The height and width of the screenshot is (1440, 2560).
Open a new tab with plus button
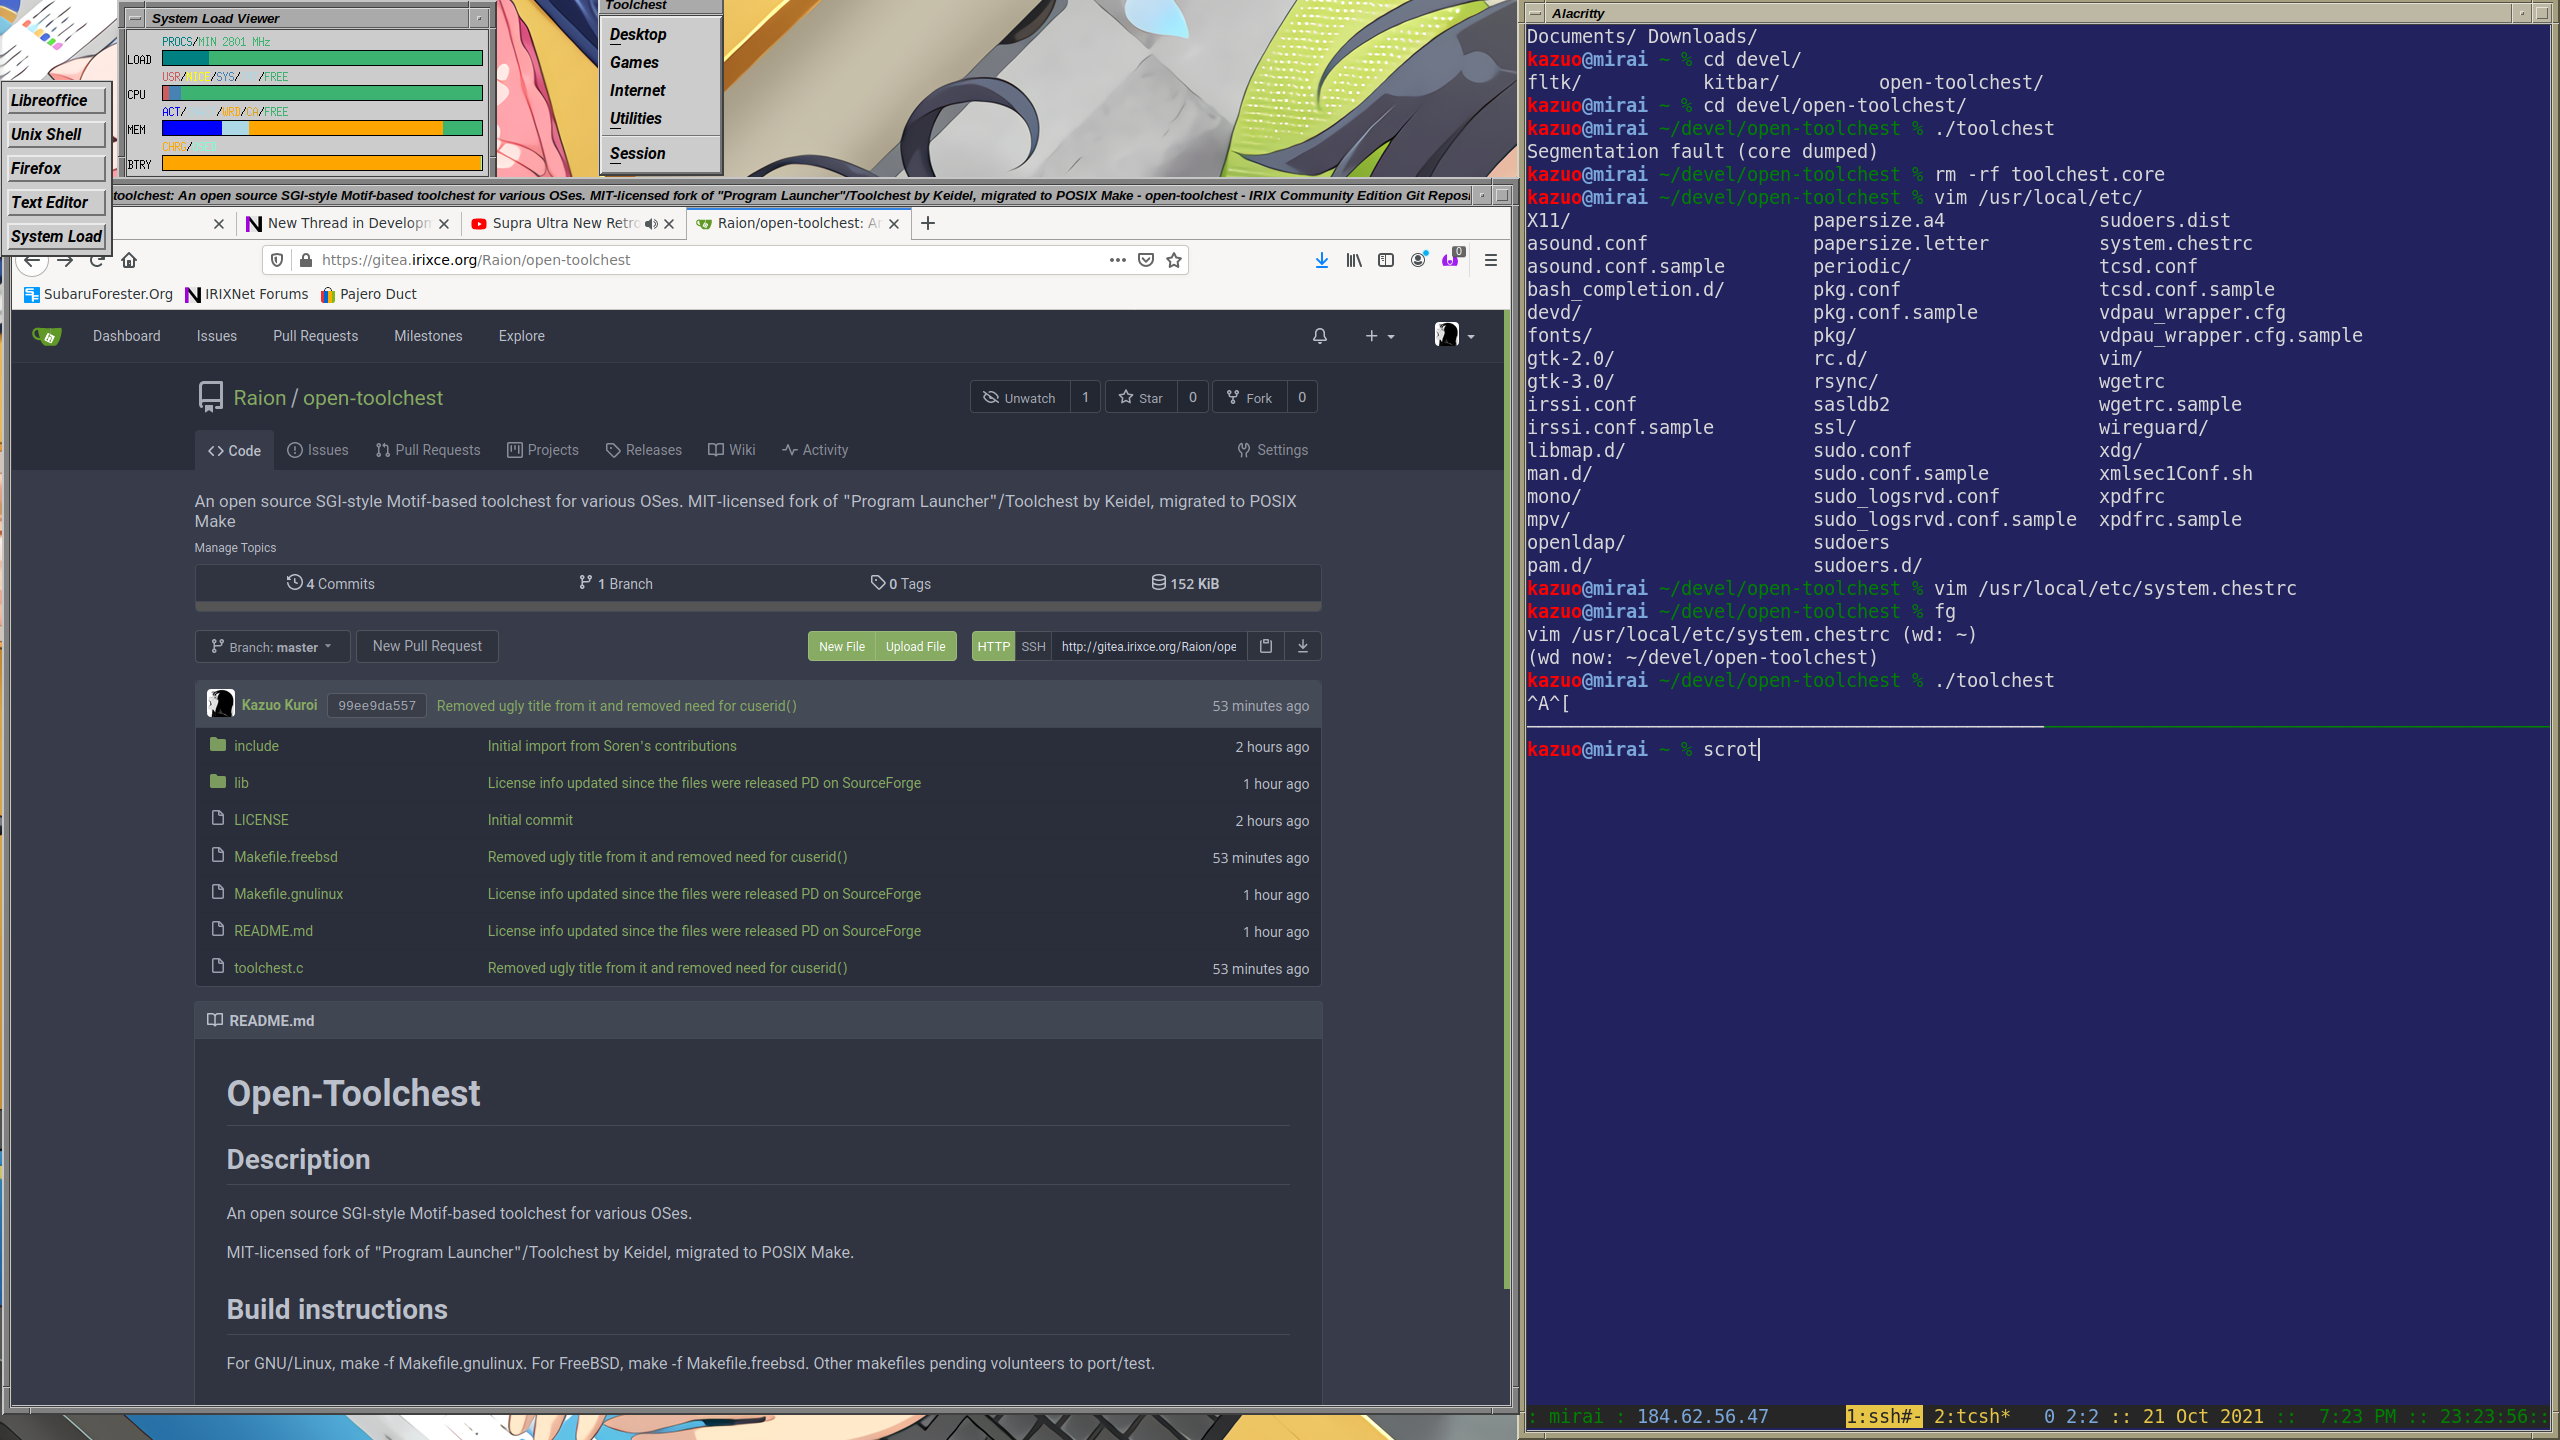pyautogui.click(x=928, y=223)
